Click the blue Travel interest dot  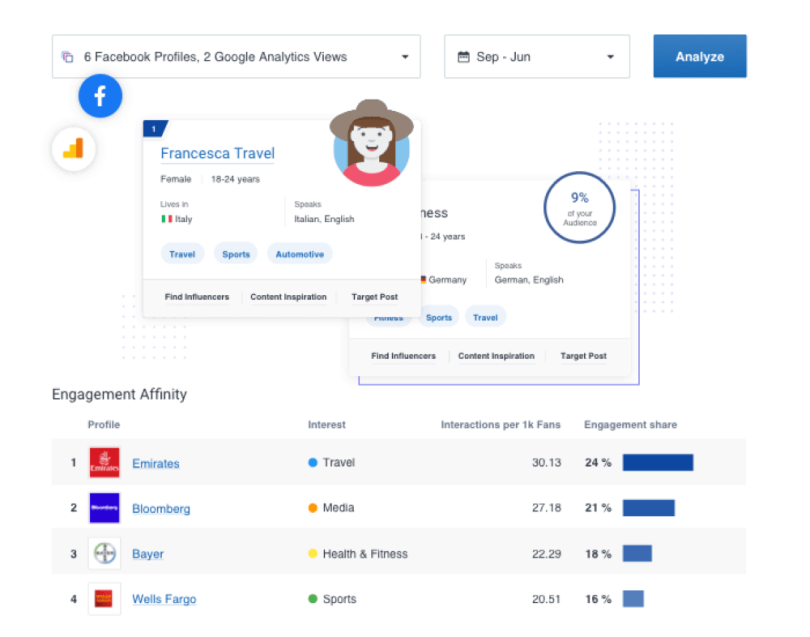pyautogui.click(x=313, y=462)
